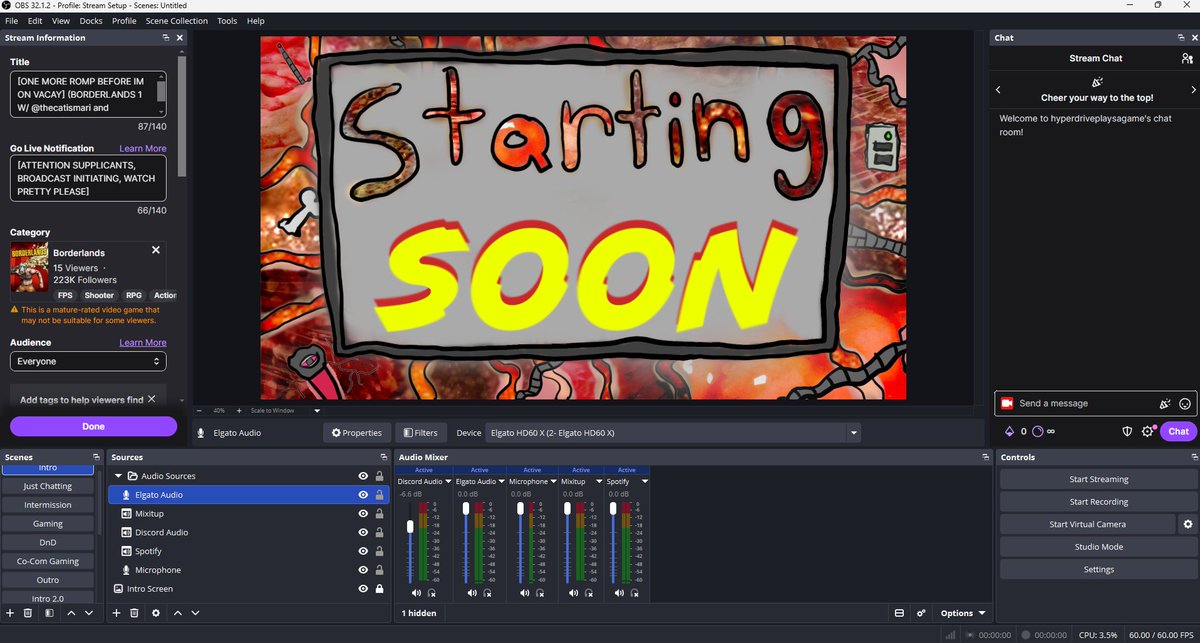The width and height of the screenshot is (1200, 643).
Task: Switch audio mixer layout icon
Action: 899,613
